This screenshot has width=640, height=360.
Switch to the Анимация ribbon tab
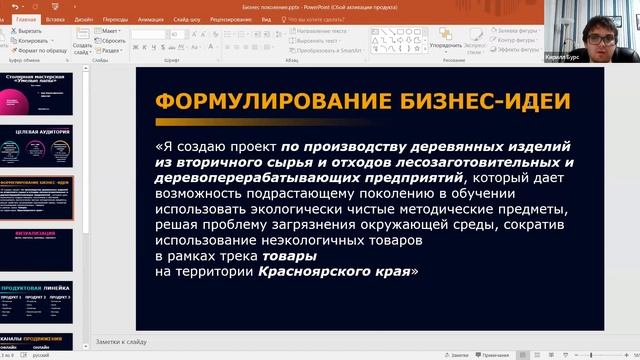coord(151,19)
